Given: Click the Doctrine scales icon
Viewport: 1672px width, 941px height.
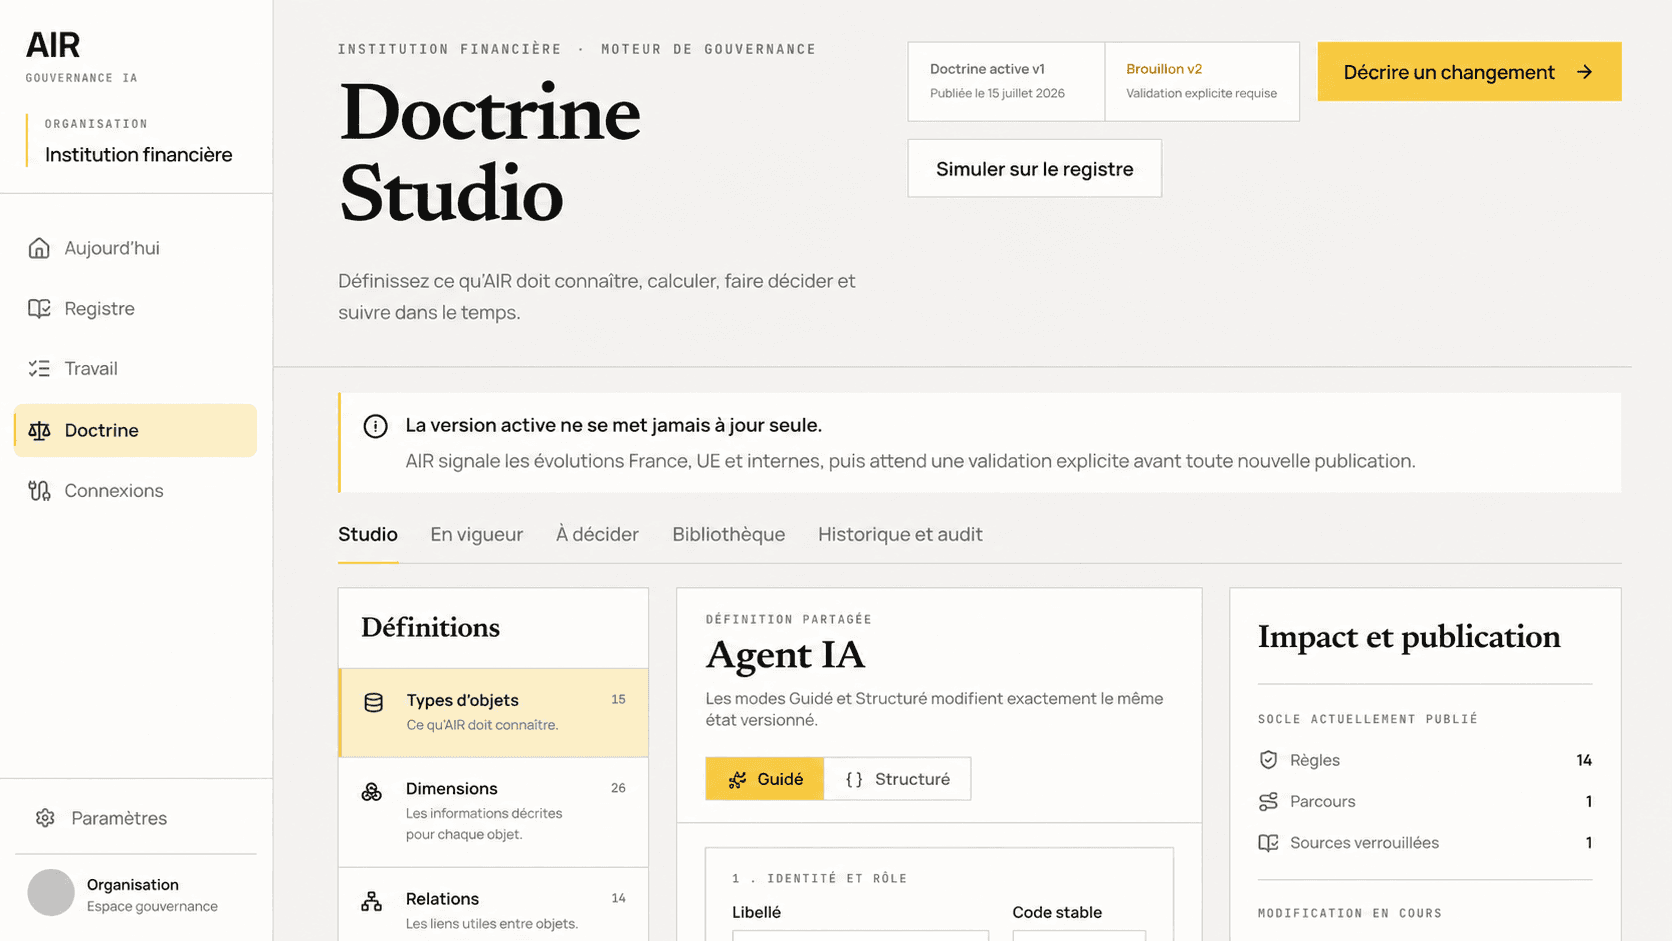Looking at the screenshot, I should click(x=39, y=431).
